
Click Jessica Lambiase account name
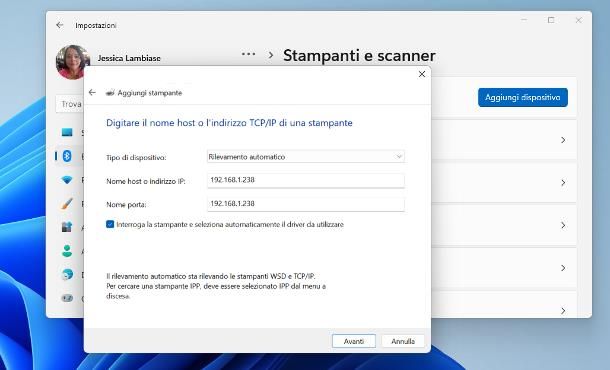[129, 58]
